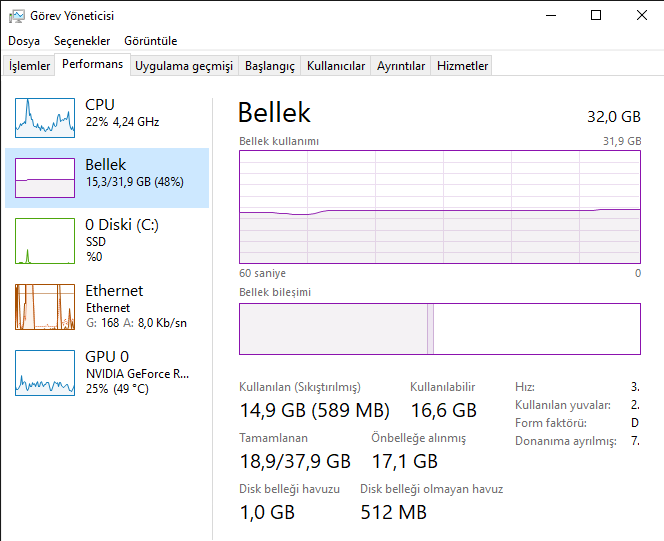Select the Bellek memory graph thumbnail
The image size is (664, 541).
[45, 177]
